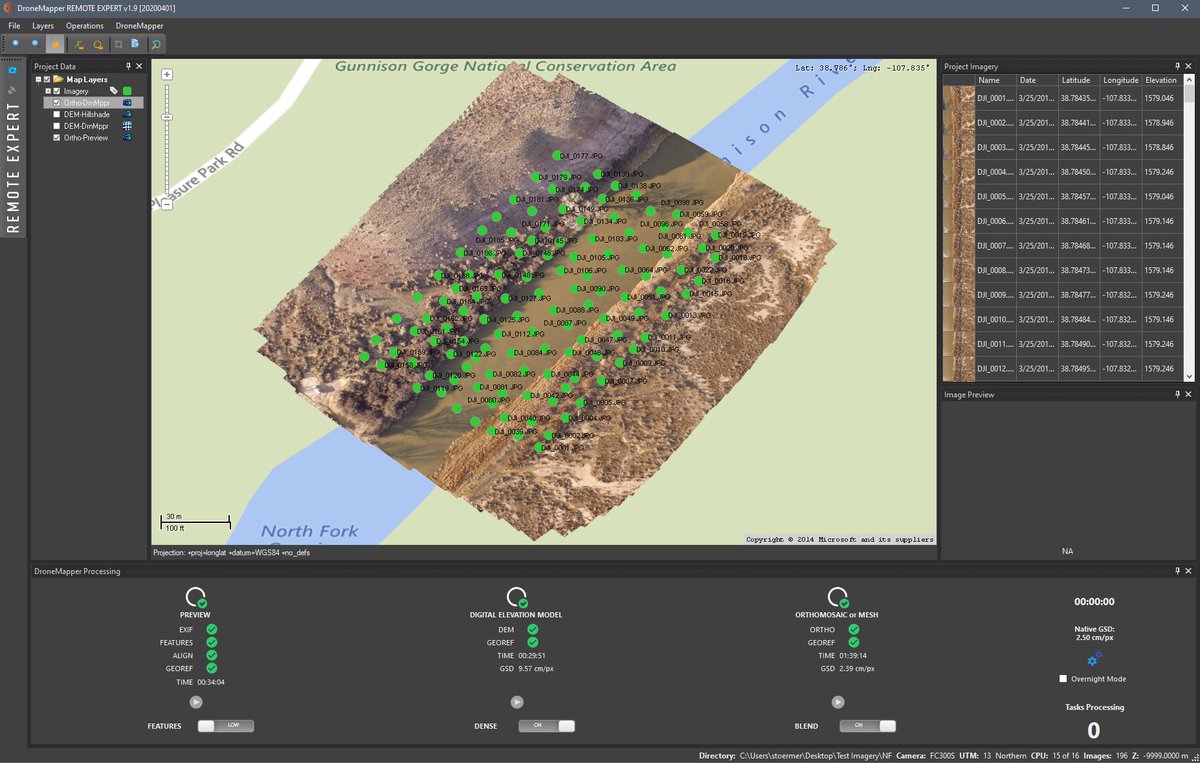Choose the measure area tool
The height and width of the screenshot is (763, 1200).
[98, 44]
